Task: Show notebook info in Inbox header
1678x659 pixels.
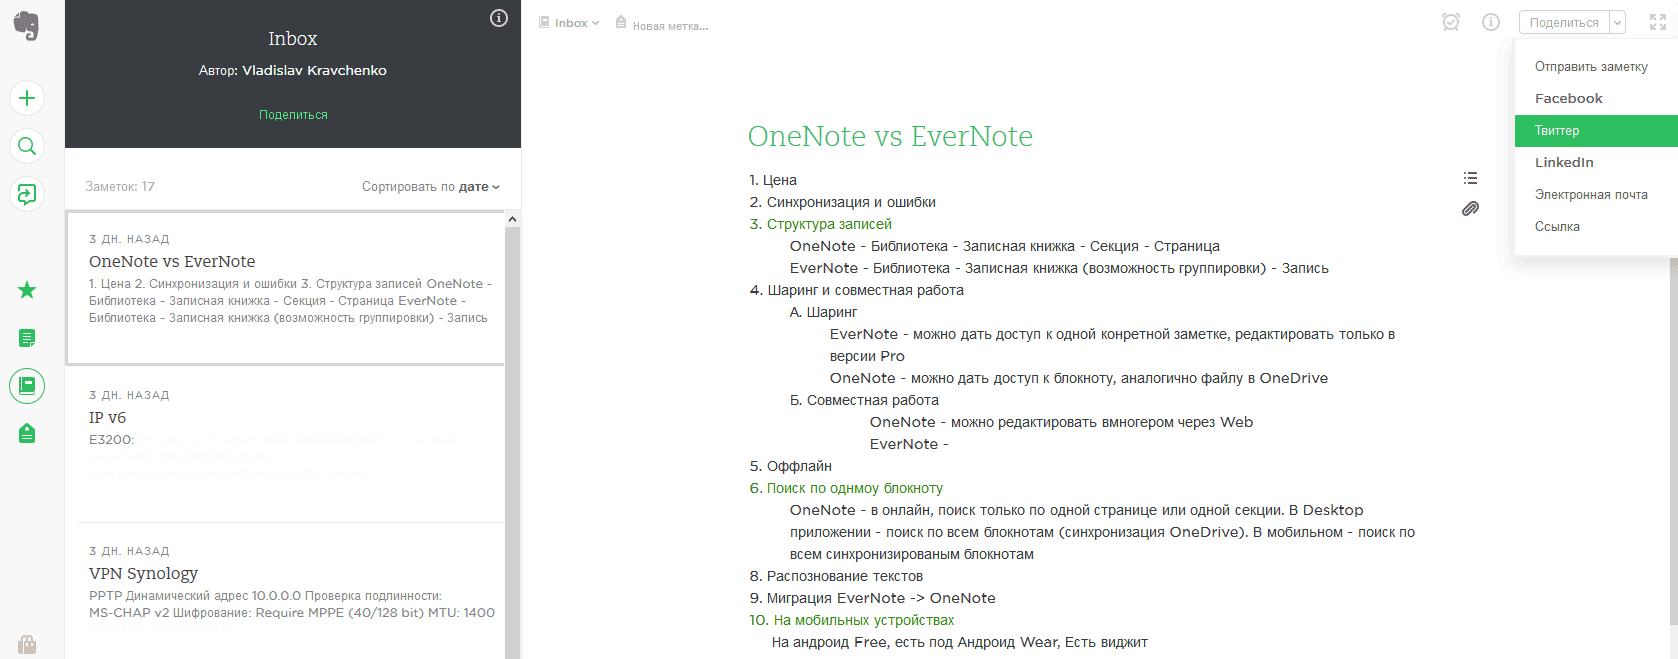Action: [499, 18]
